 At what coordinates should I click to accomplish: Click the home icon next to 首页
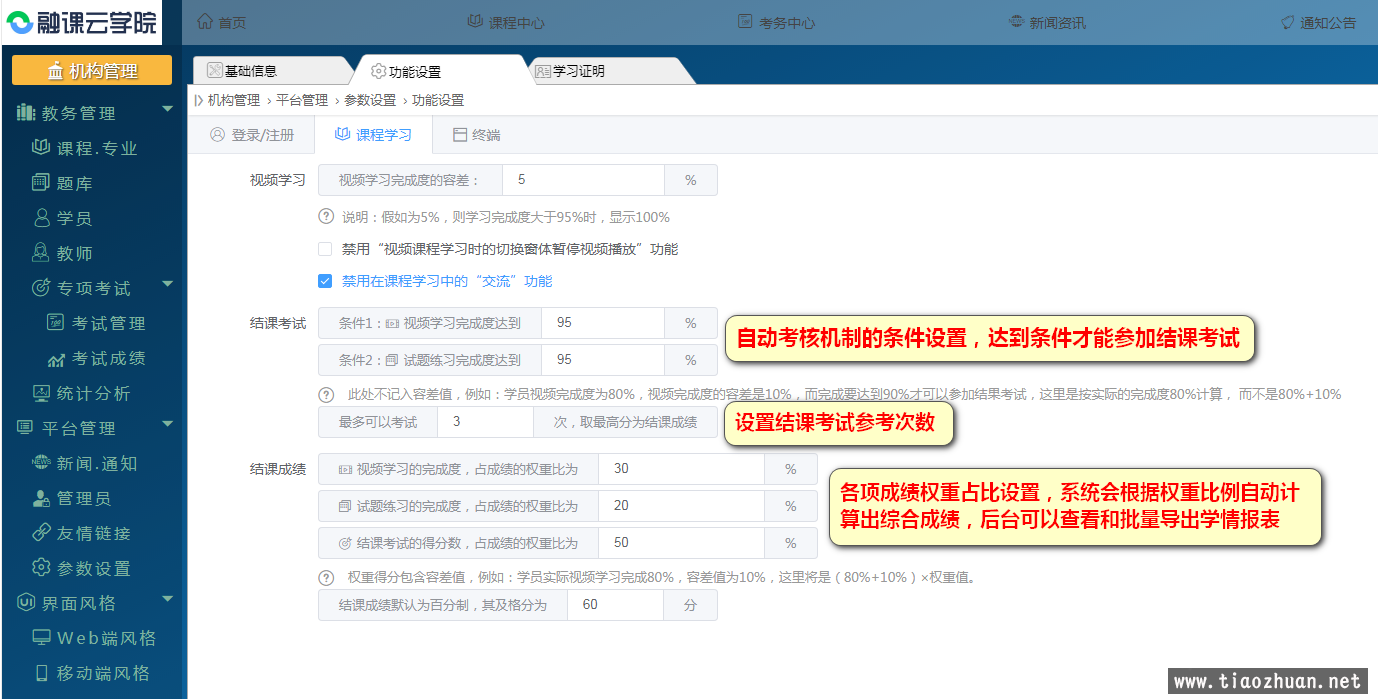[x=205, y=22]
